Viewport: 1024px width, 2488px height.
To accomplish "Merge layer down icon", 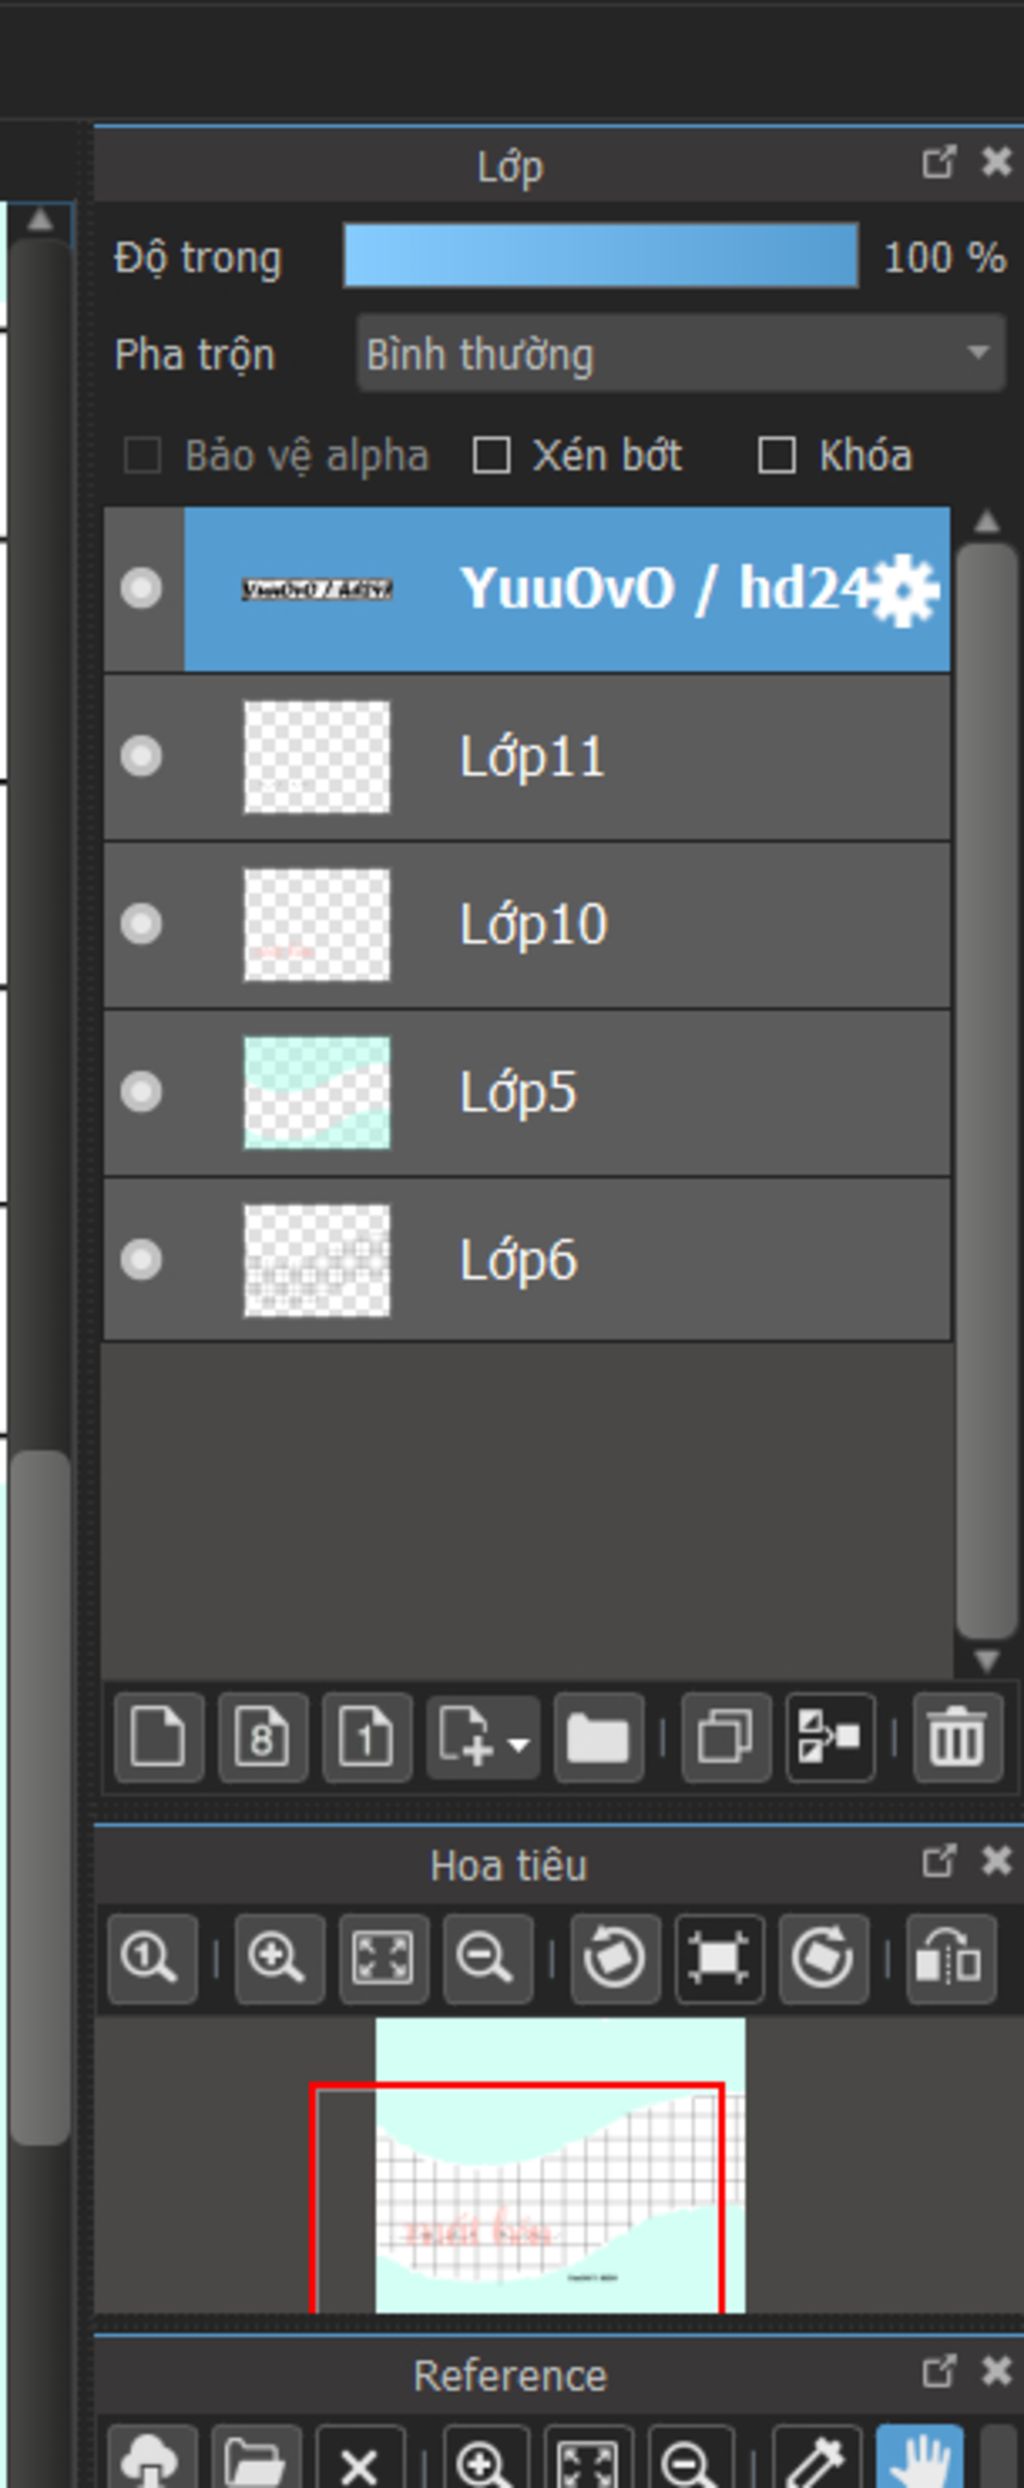I will [x=830, y=1737].
